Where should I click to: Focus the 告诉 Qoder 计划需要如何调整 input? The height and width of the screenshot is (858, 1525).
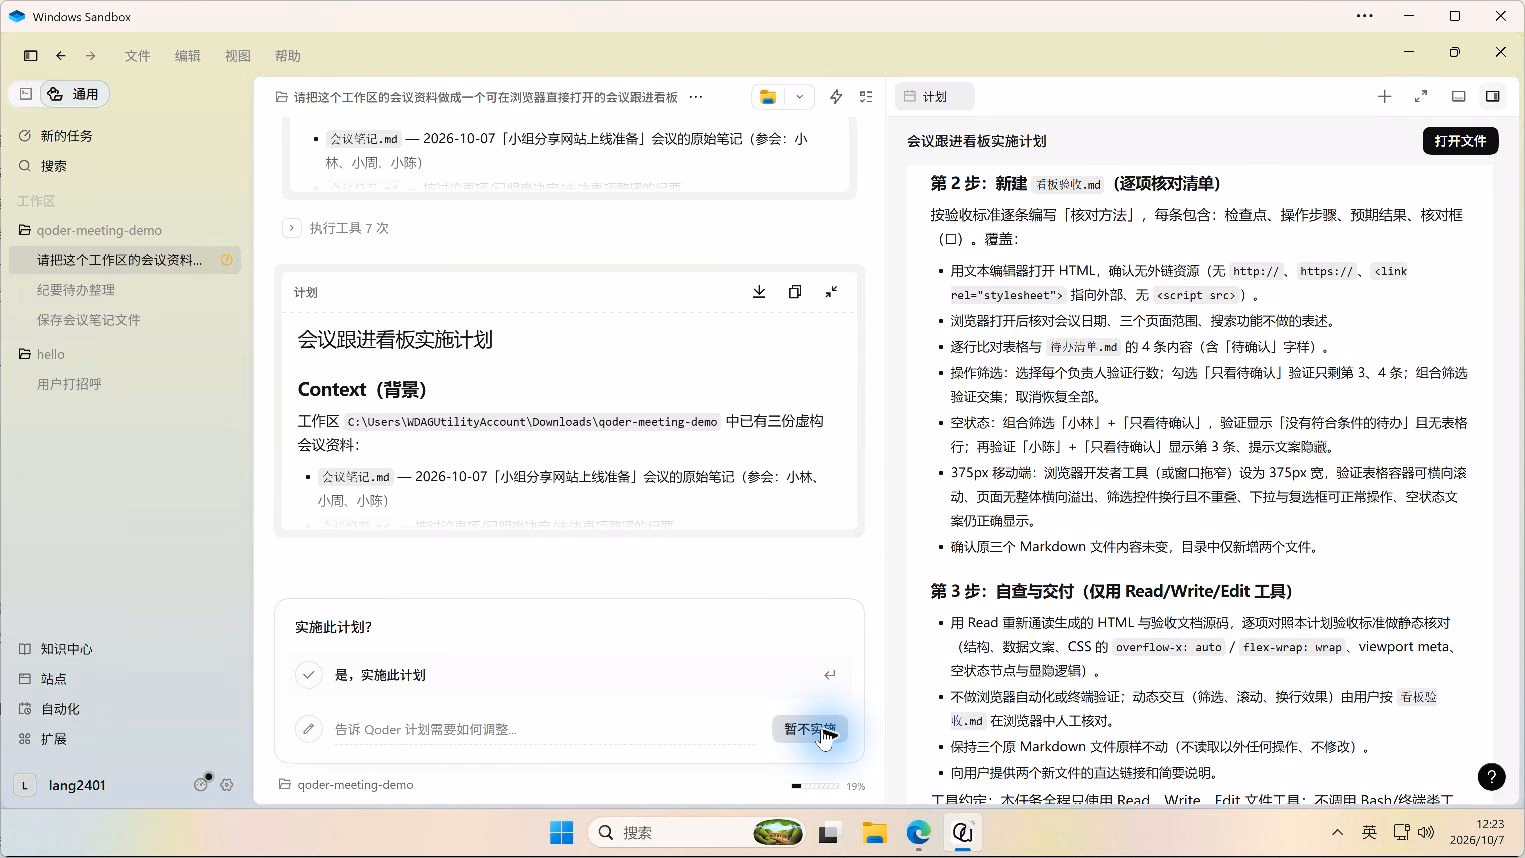click(x=545, y=730)
